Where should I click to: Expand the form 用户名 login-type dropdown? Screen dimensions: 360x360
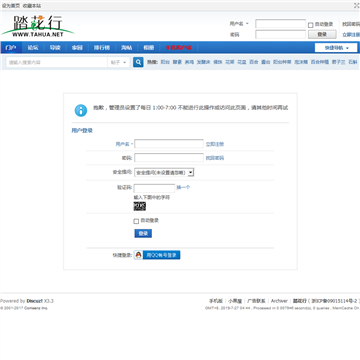point(124,144)
